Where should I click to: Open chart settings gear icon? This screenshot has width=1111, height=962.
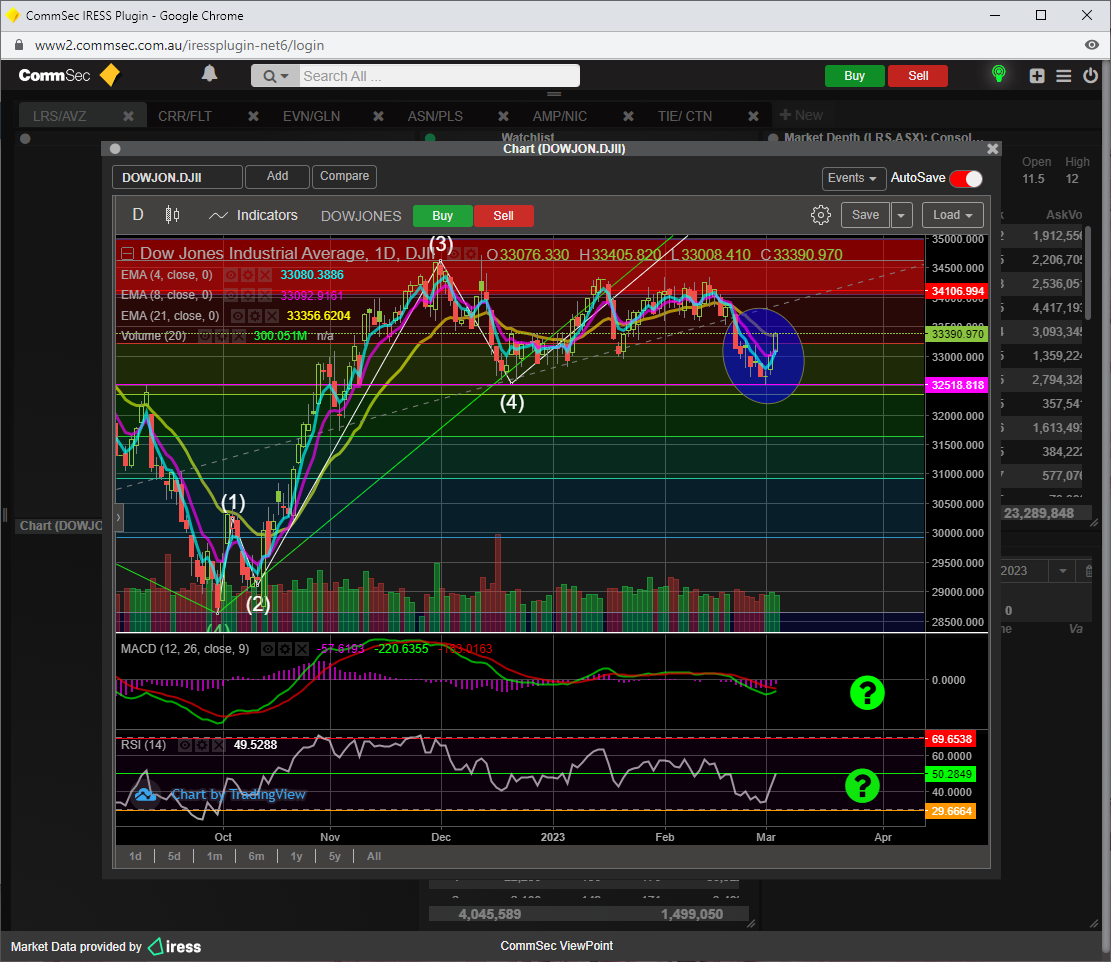pyautogui.click(x=820, y=215)
